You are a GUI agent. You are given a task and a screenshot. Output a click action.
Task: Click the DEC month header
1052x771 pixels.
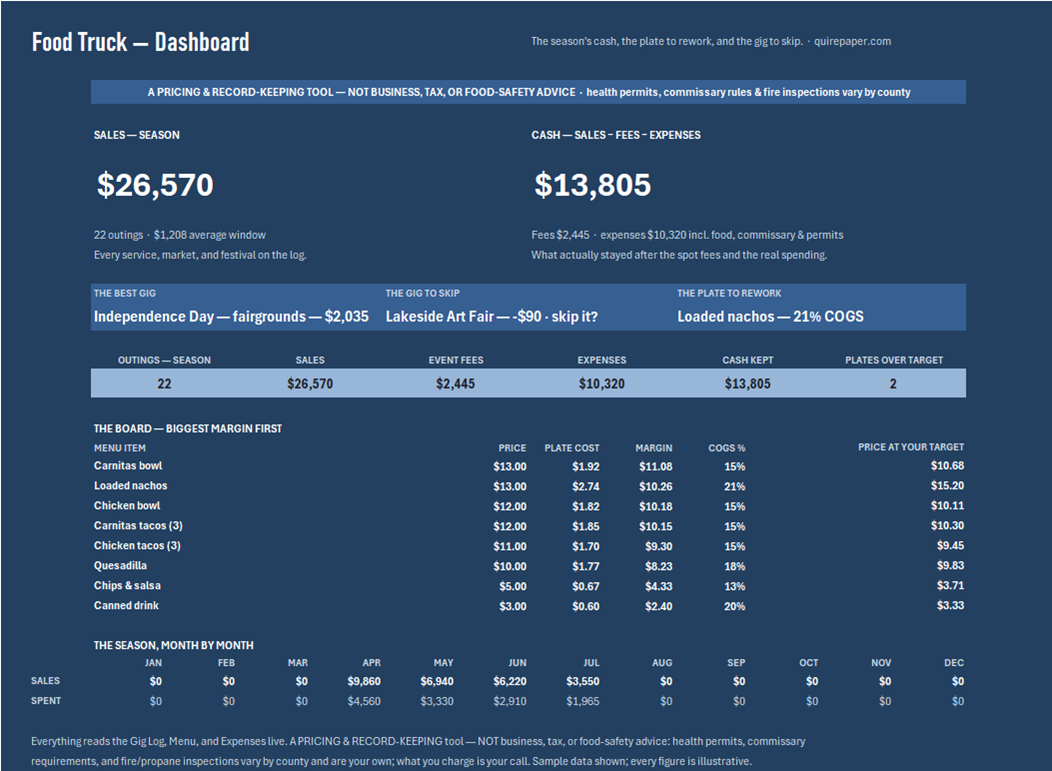pos(953,662)
